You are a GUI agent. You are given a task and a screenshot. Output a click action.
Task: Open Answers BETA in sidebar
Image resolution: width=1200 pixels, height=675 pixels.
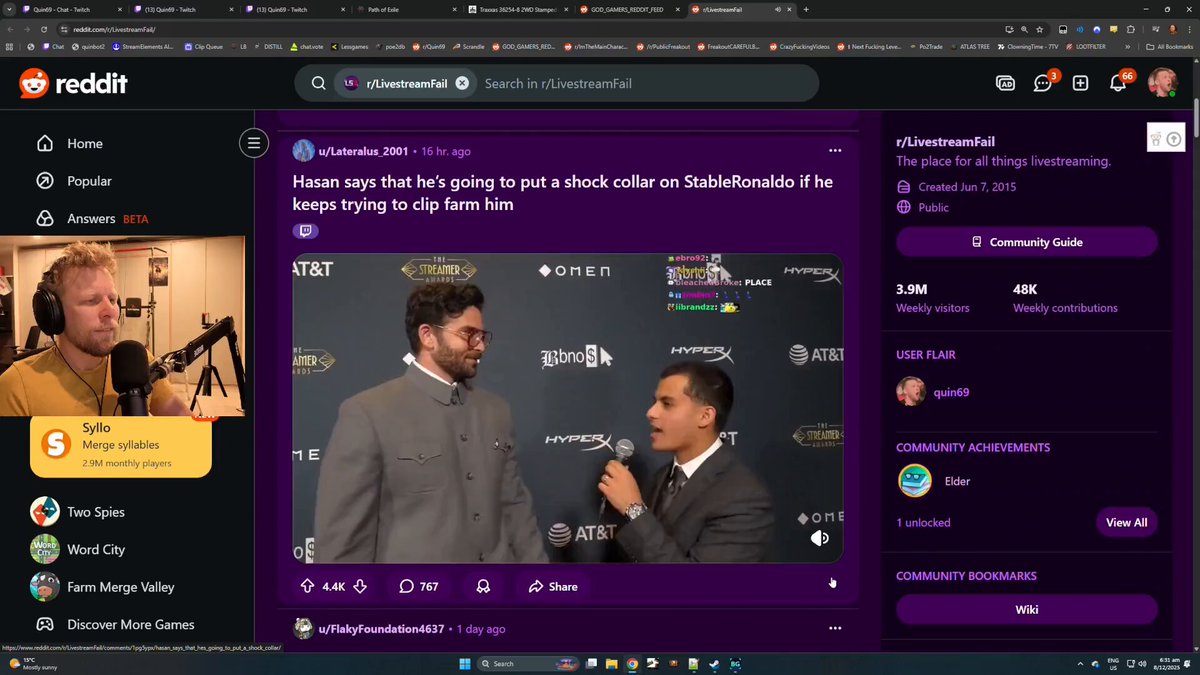pyautogui.click(x=92, y=218)
